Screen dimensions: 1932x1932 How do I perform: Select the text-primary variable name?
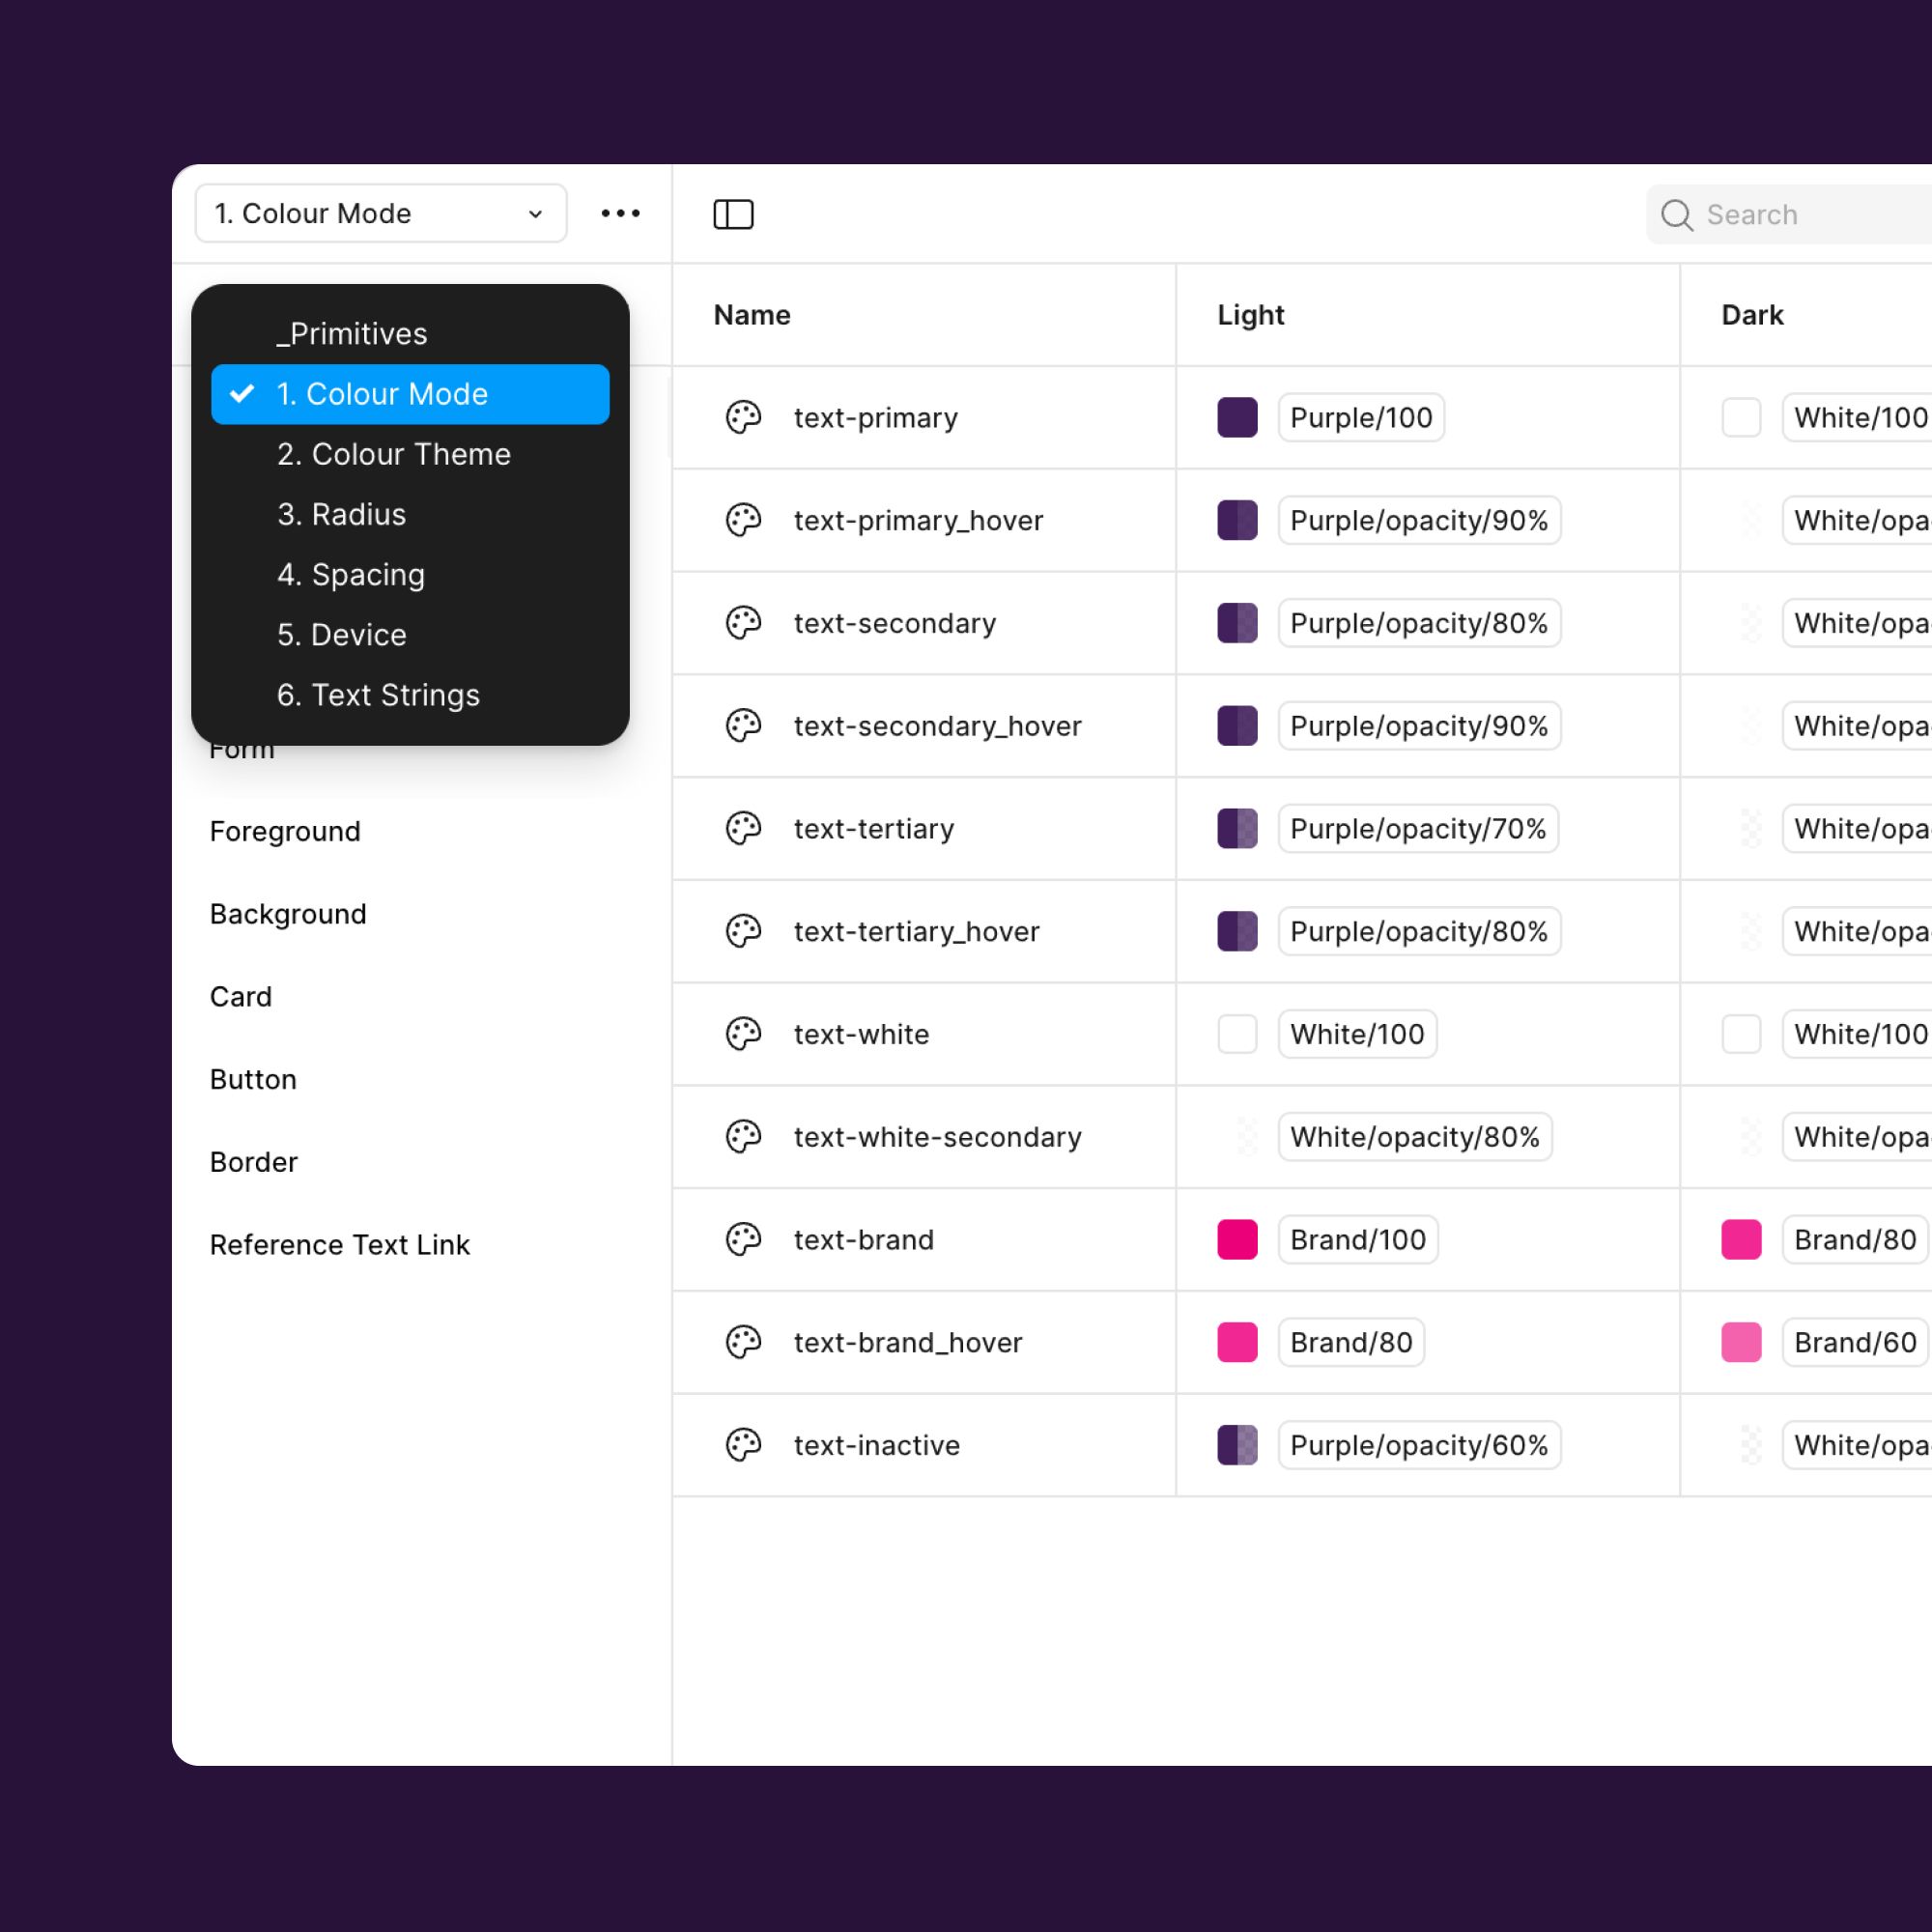point(875,417)
